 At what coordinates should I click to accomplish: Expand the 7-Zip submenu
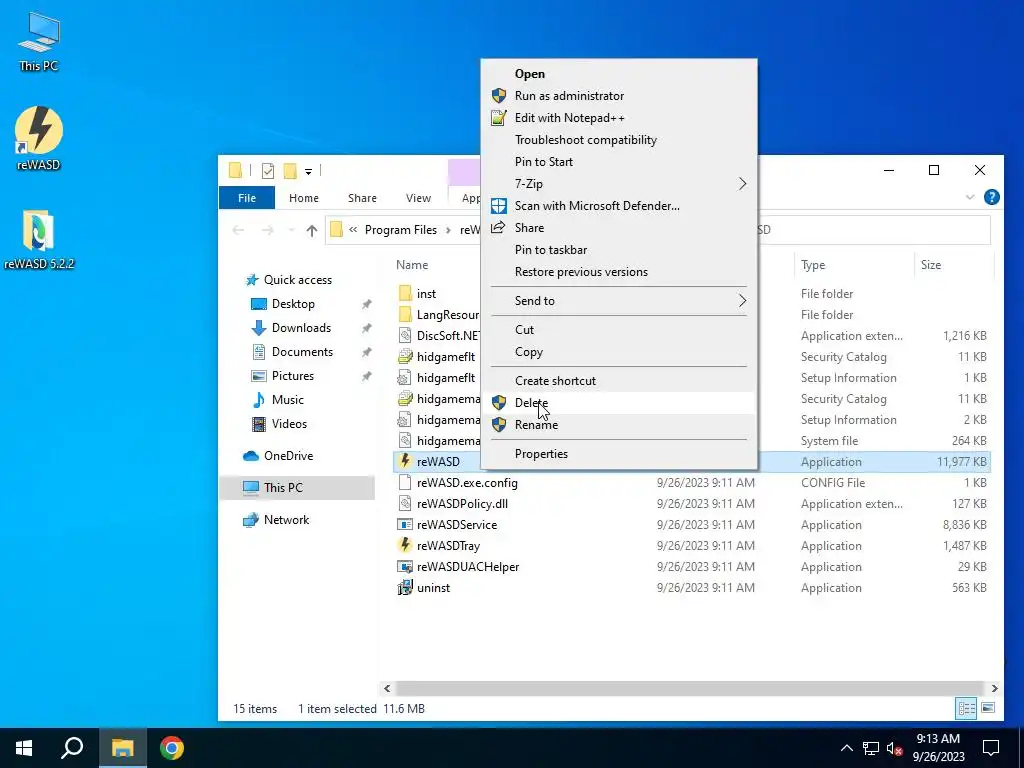[x=742, y=184]
